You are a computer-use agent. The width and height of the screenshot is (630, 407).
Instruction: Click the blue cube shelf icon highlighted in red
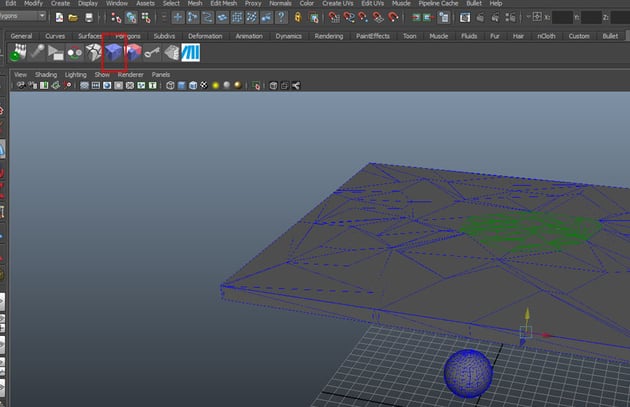pos(113,54)
